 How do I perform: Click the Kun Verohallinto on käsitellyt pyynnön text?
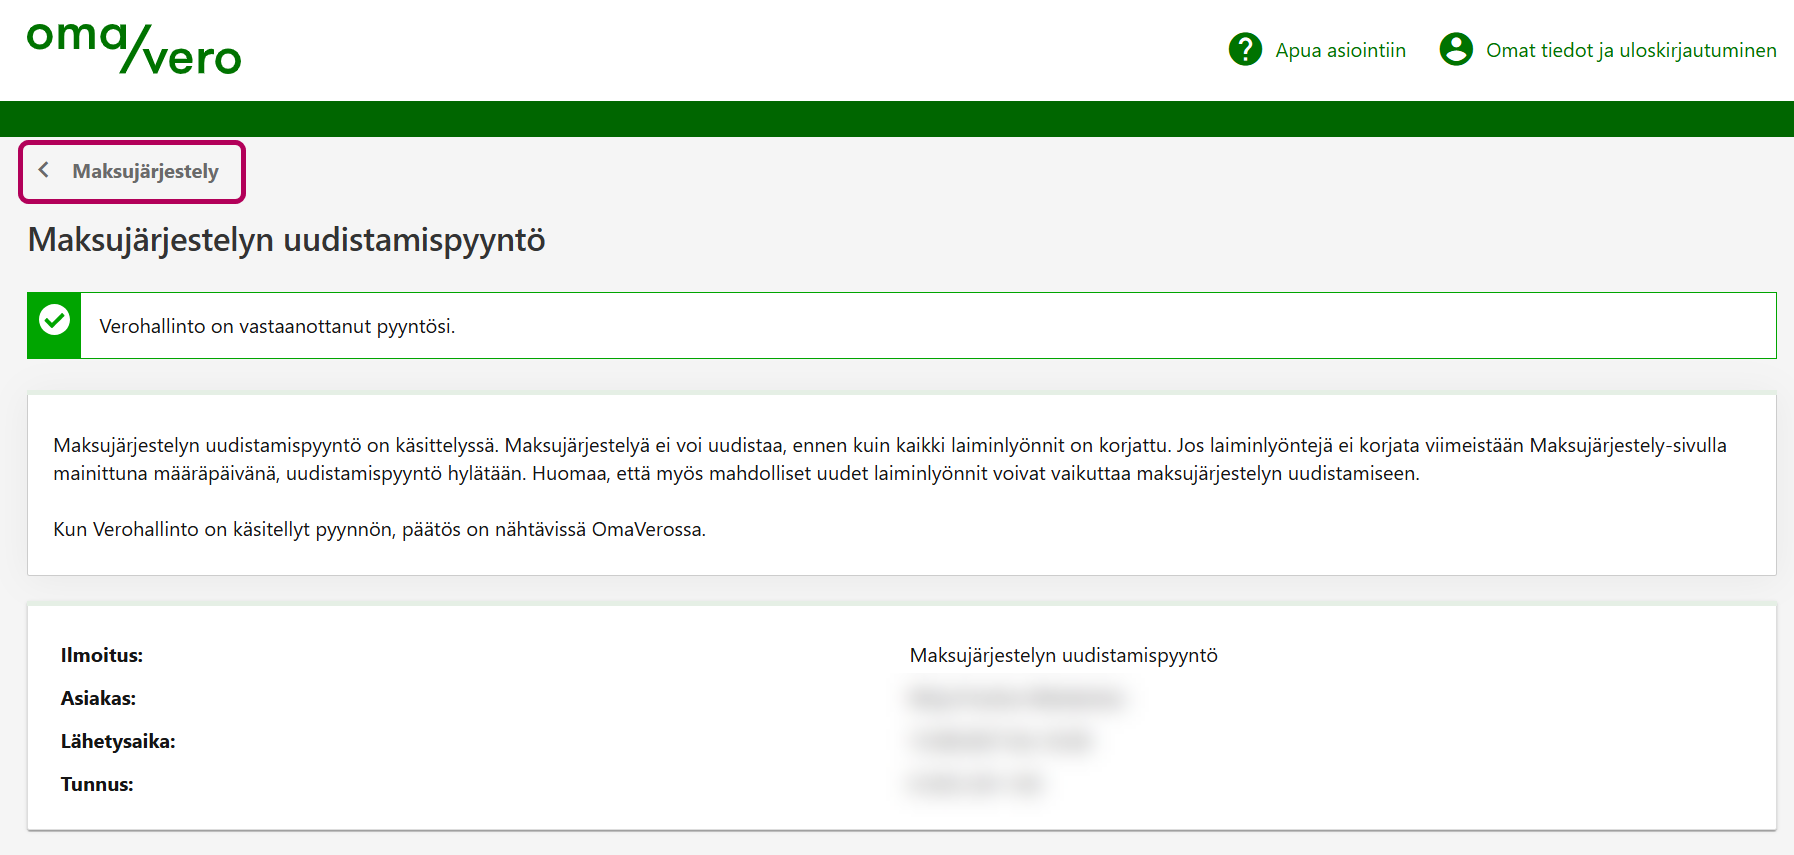coord(379,530)
